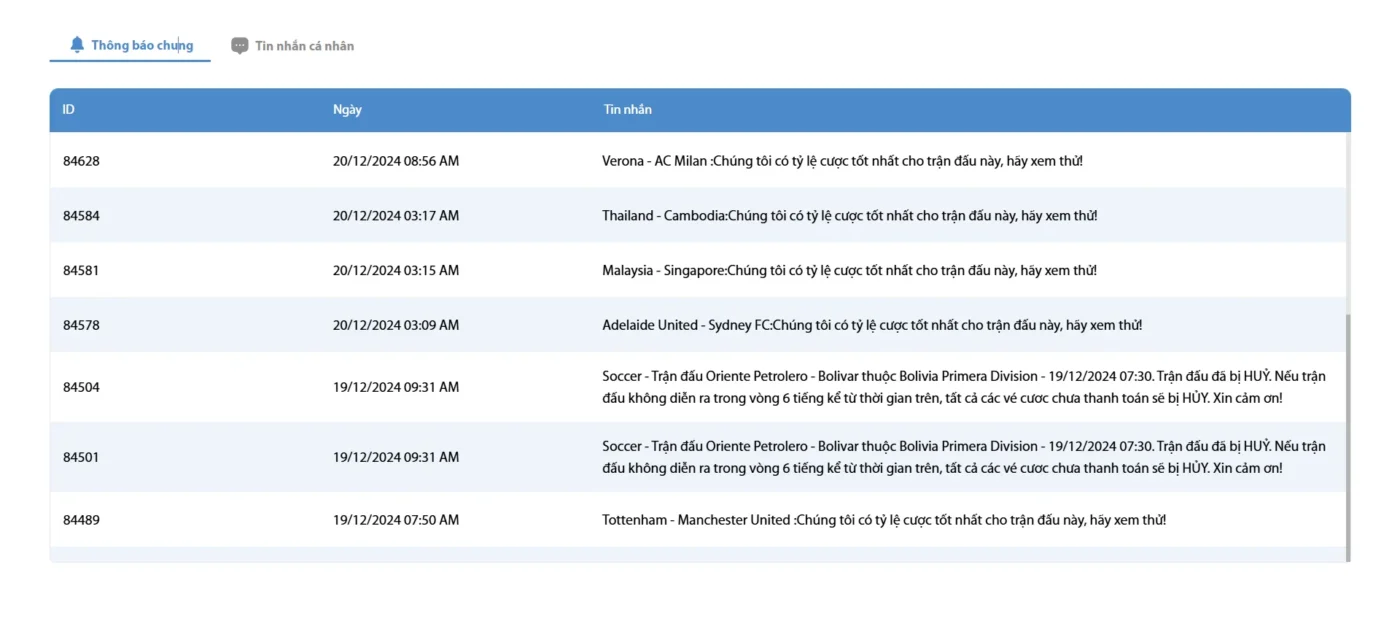
Task: Select ID cell 84501
Action: pos(81,457)
